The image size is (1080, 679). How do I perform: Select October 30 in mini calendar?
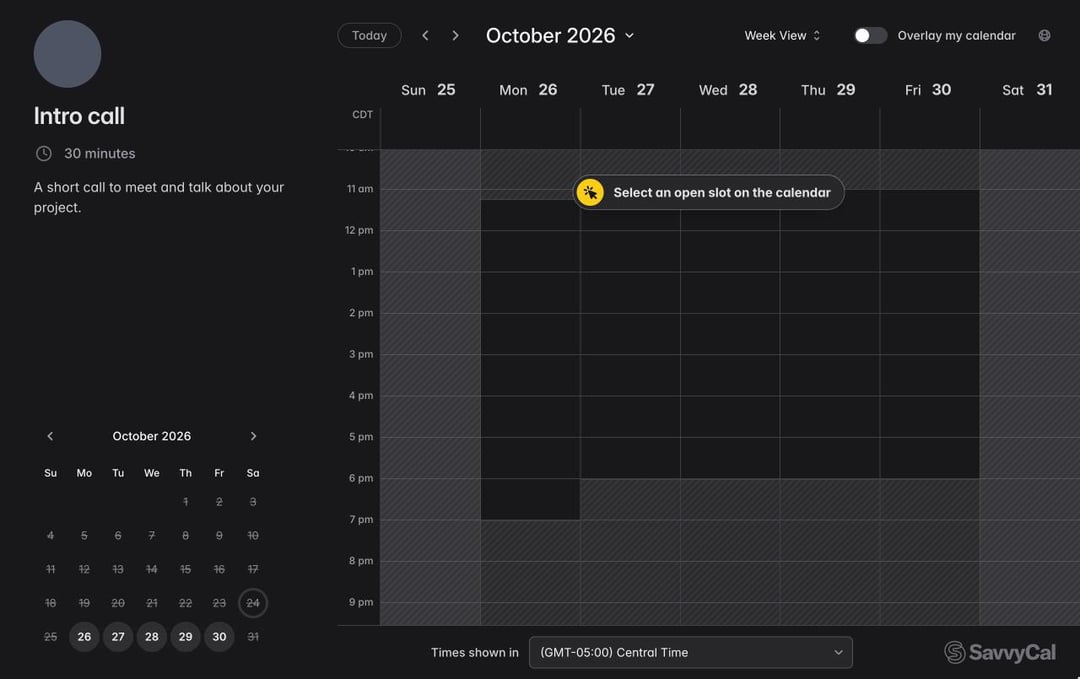point(219,636)
